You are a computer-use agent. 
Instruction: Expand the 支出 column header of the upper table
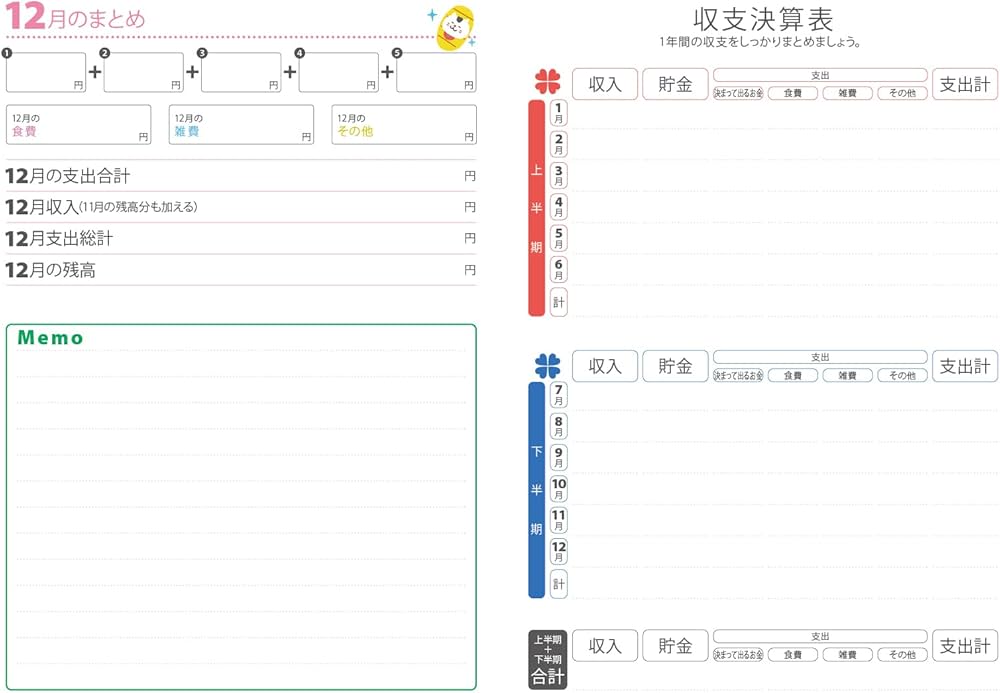click(822, 74)
